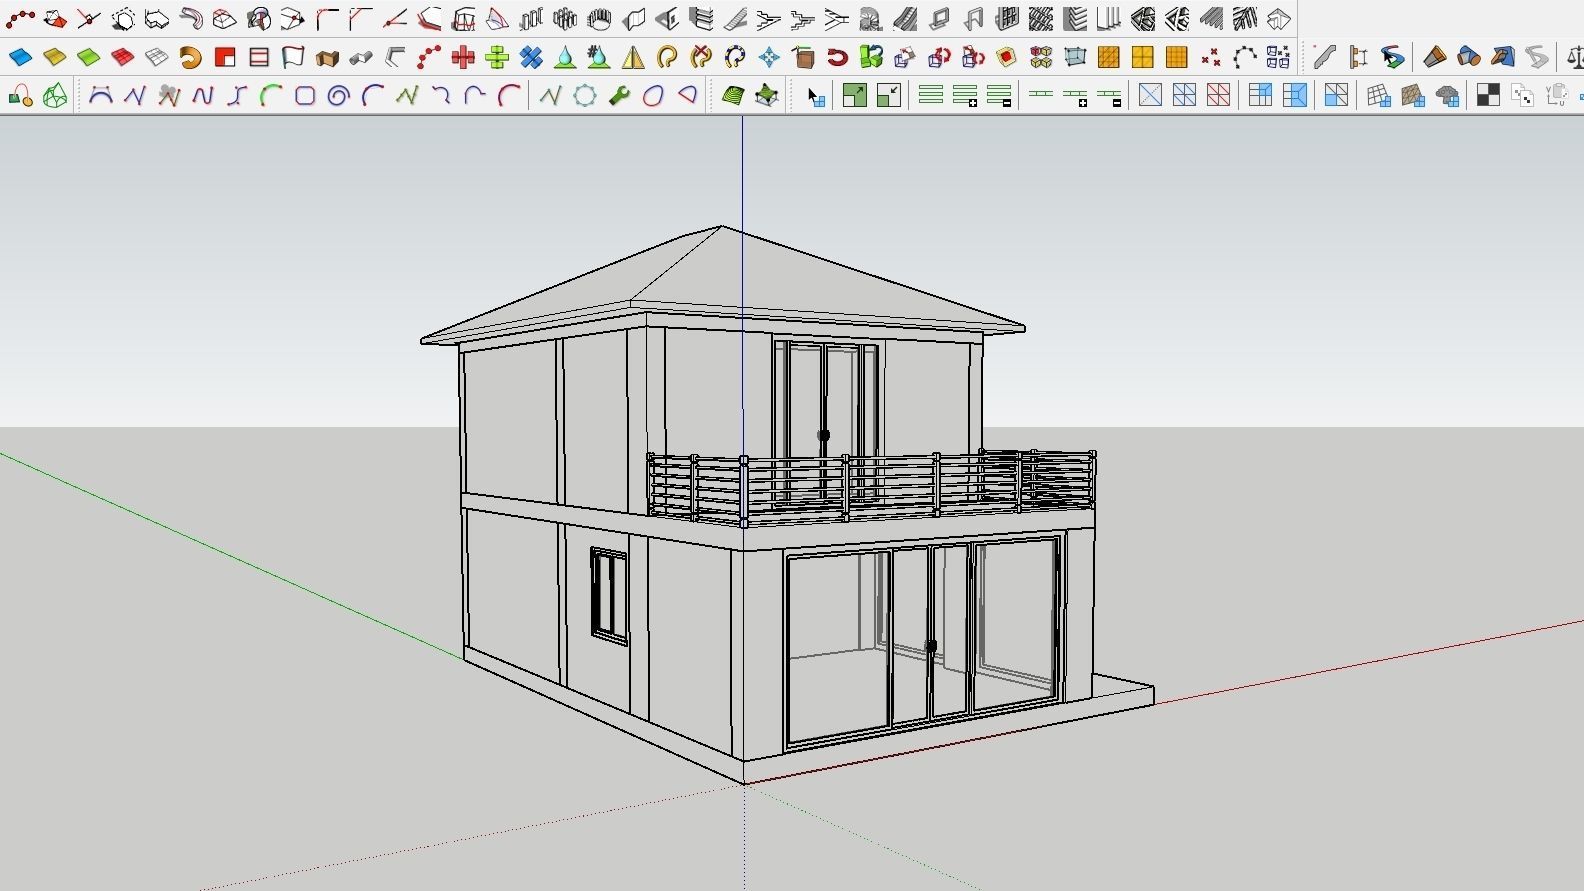Click the hash water drop icon

tap(599, 57)
